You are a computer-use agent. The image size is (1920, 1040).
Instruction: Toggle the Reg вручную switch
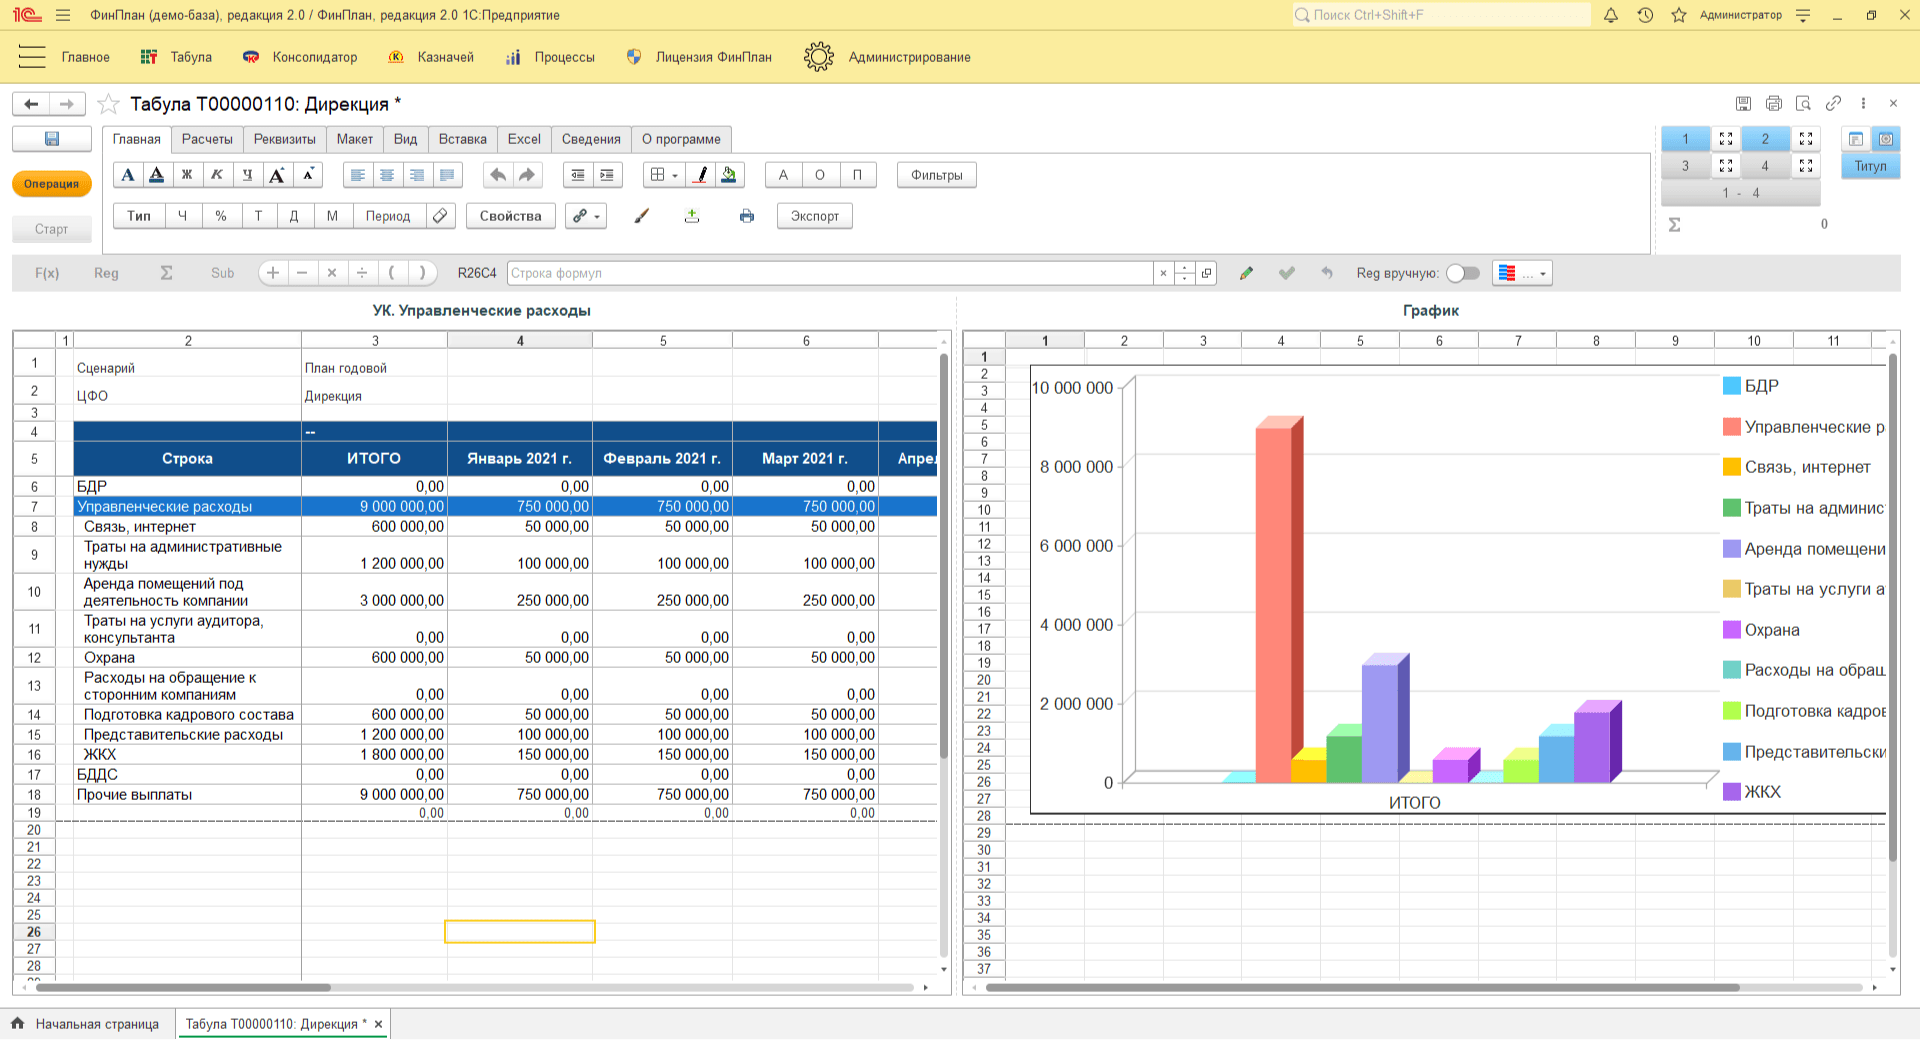[1462, 273]
